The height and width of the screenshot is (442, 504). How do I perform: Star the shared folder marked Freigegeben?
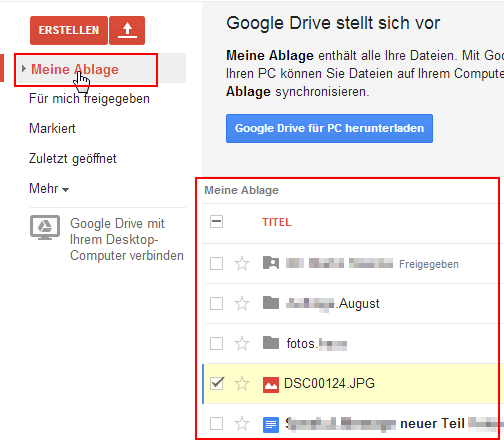tap(242, 264)
